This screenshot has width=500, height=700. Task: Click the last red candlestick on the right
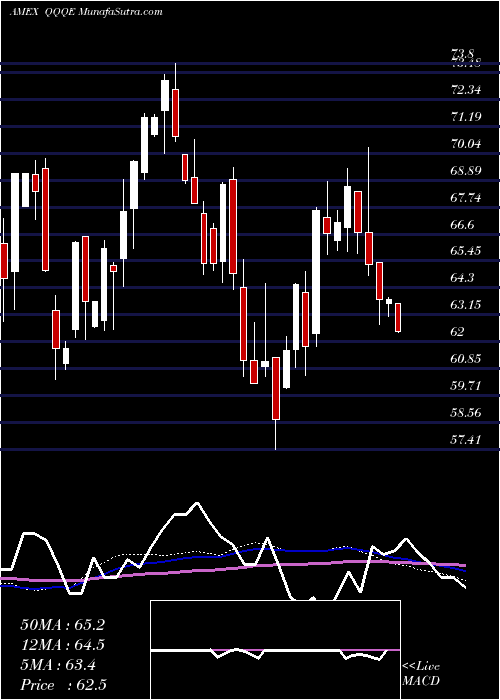398,317
